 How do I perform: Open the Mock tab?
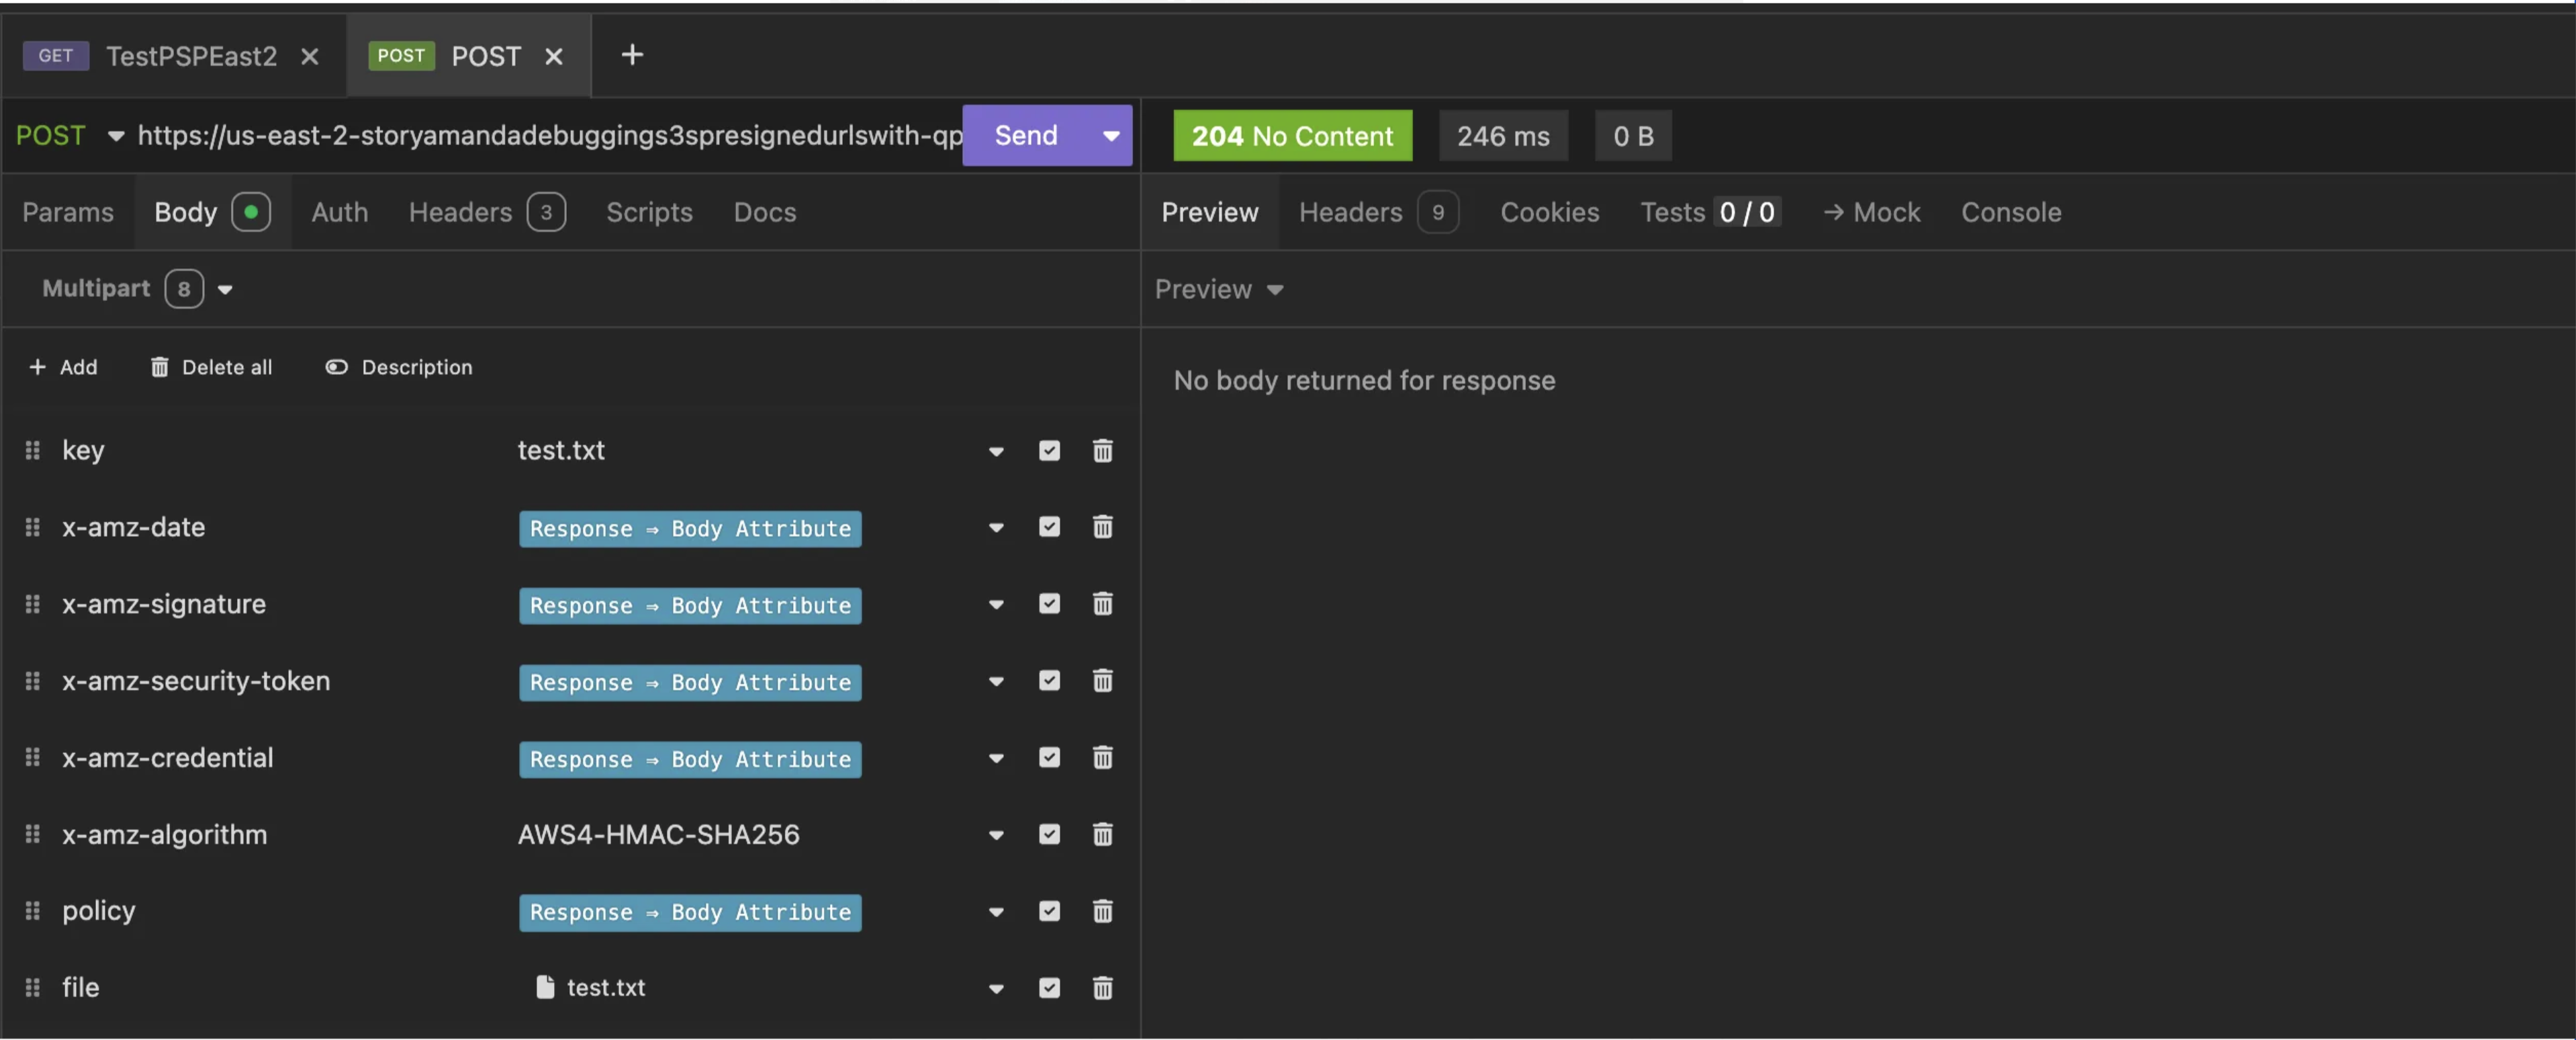coord(1872,212)
